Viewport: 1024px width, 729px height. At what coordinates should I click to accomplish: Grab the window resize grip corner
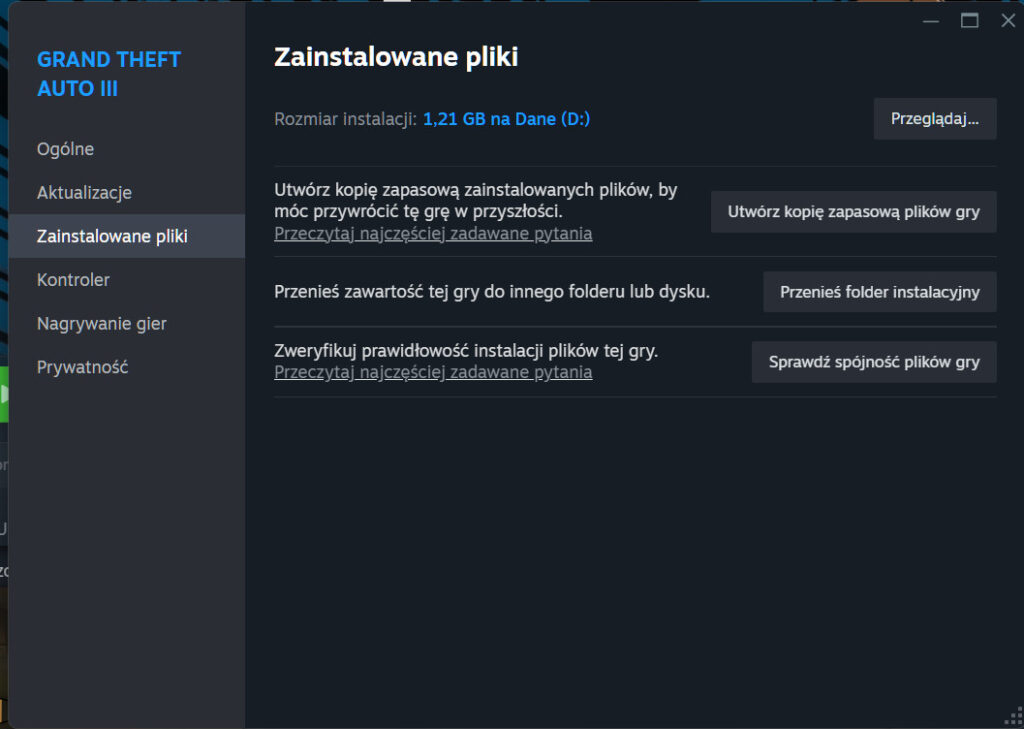pos(1012,717)
